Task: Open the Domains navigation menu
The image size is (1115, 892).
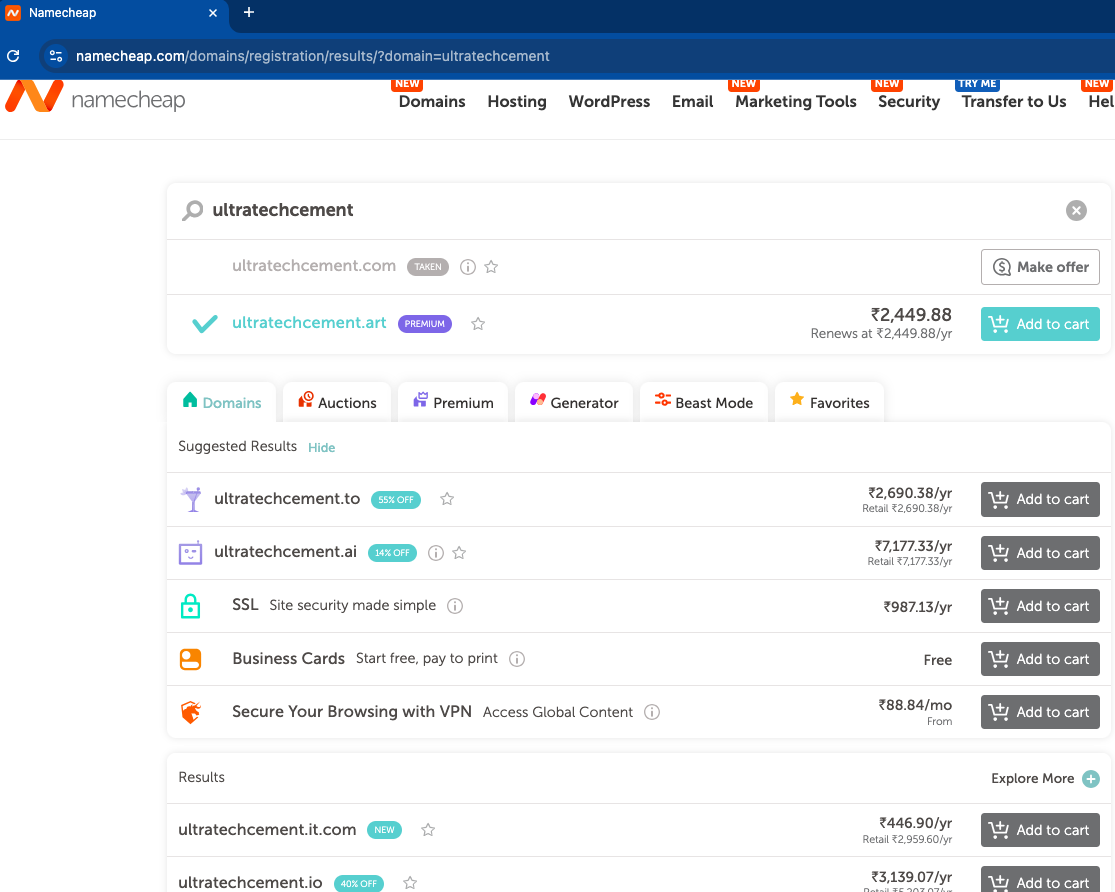Action: coord(432,102)
